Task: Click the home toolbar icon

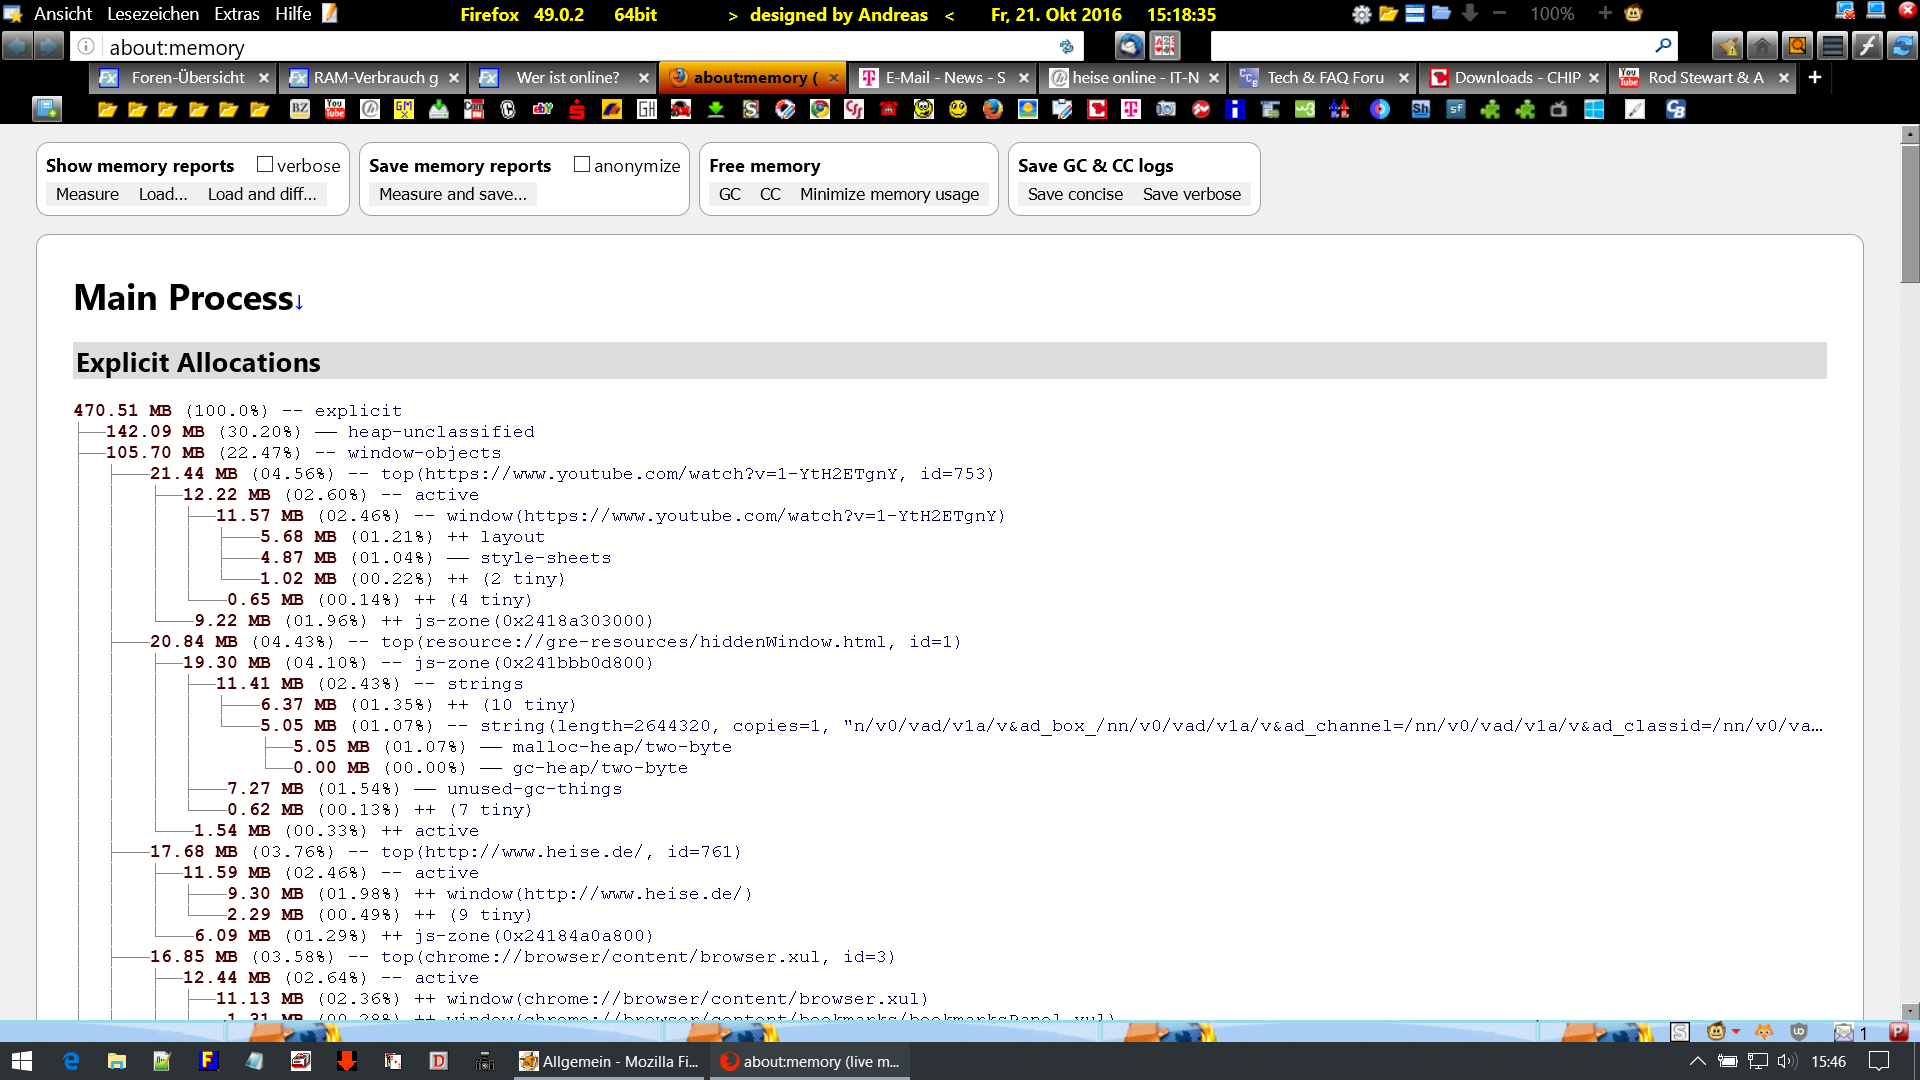Action: 1762,46
